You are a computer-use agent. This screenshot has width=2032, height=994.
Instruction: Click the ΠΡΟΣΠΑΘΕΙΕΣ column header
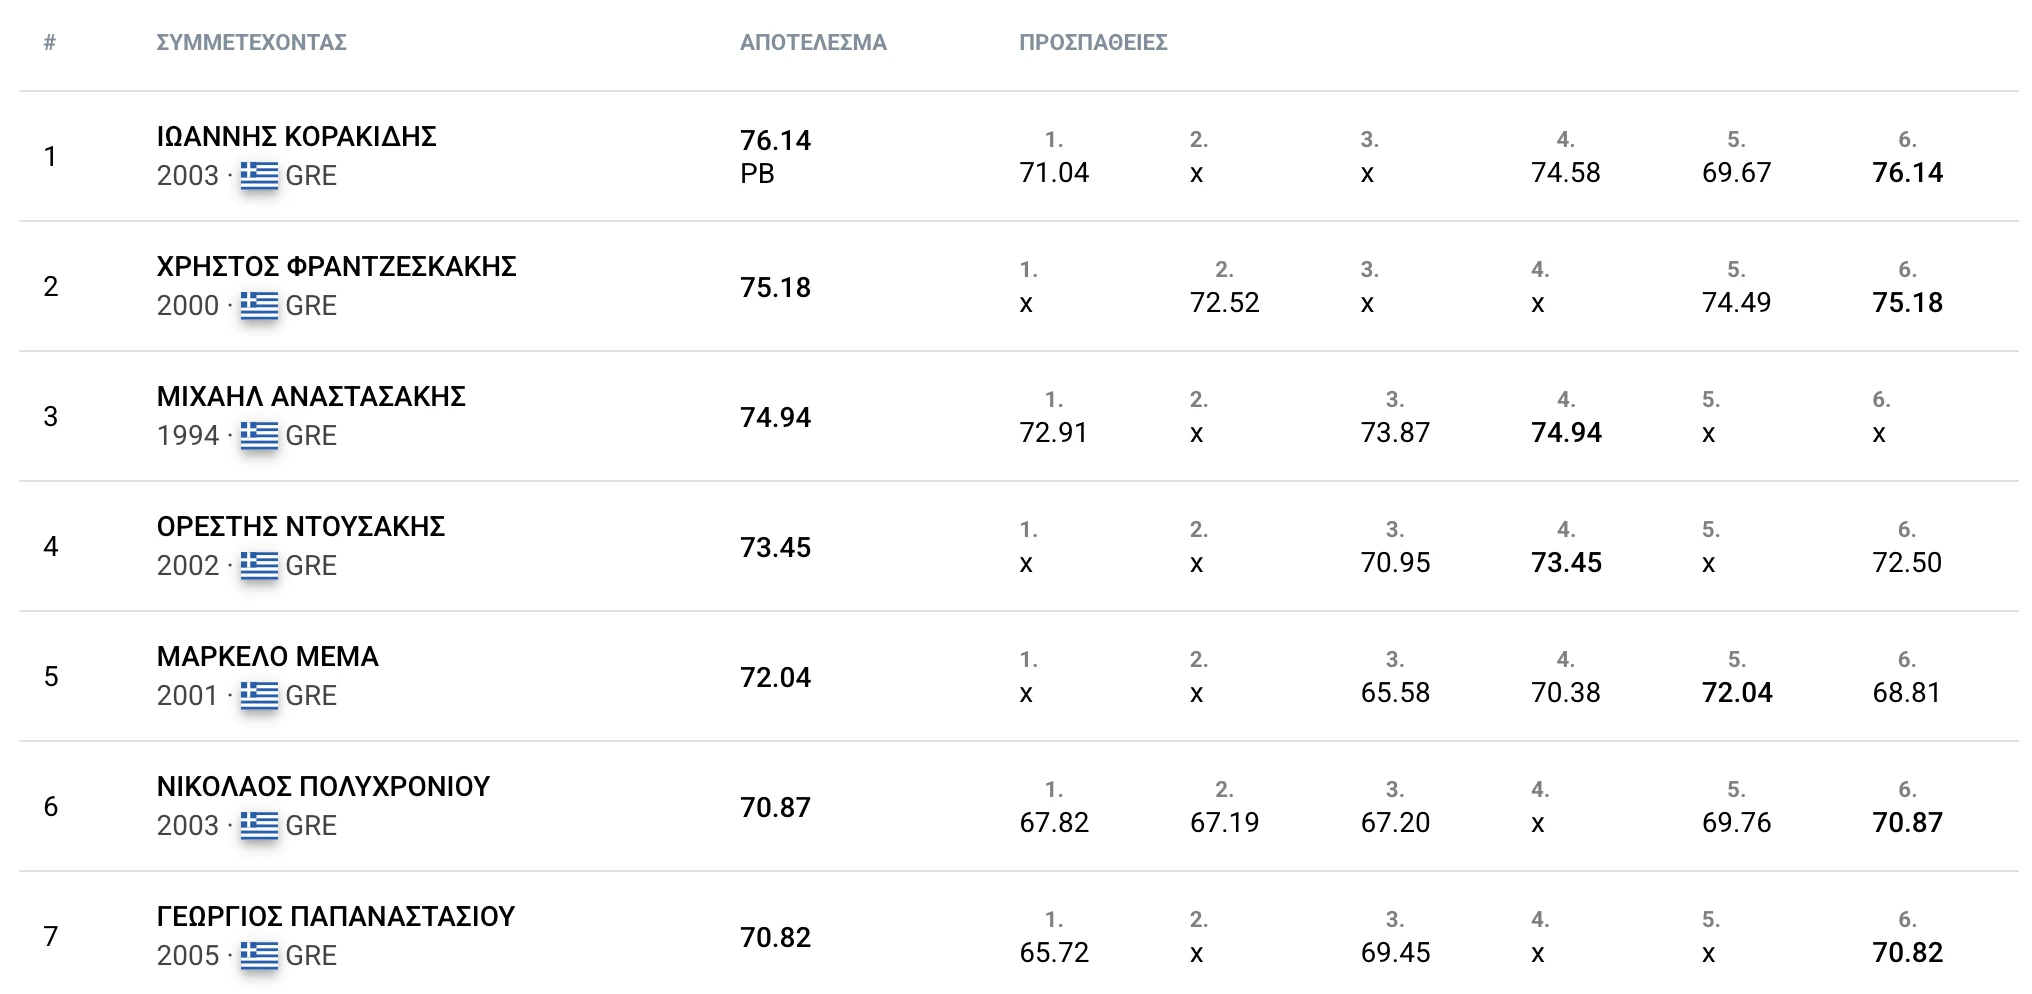[x=1093, y=43]
